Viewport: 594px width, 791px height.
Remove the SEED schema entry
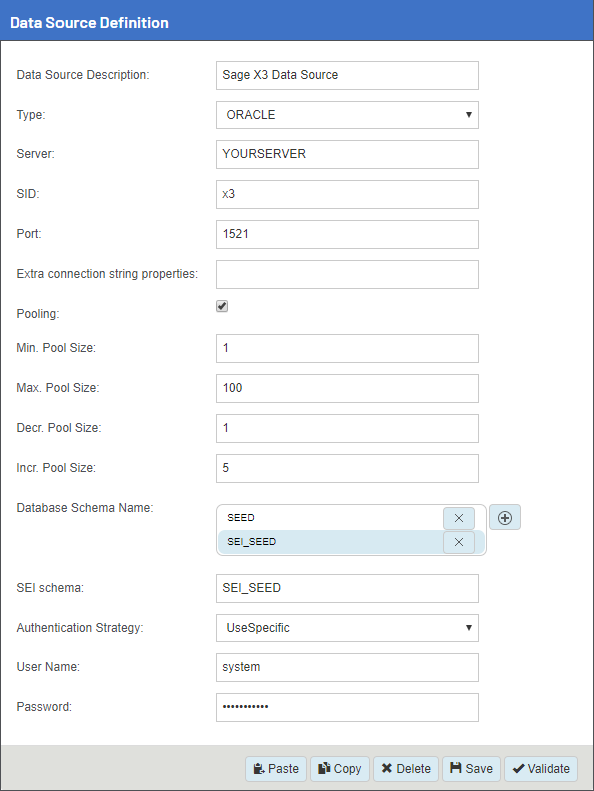point(459,518)
